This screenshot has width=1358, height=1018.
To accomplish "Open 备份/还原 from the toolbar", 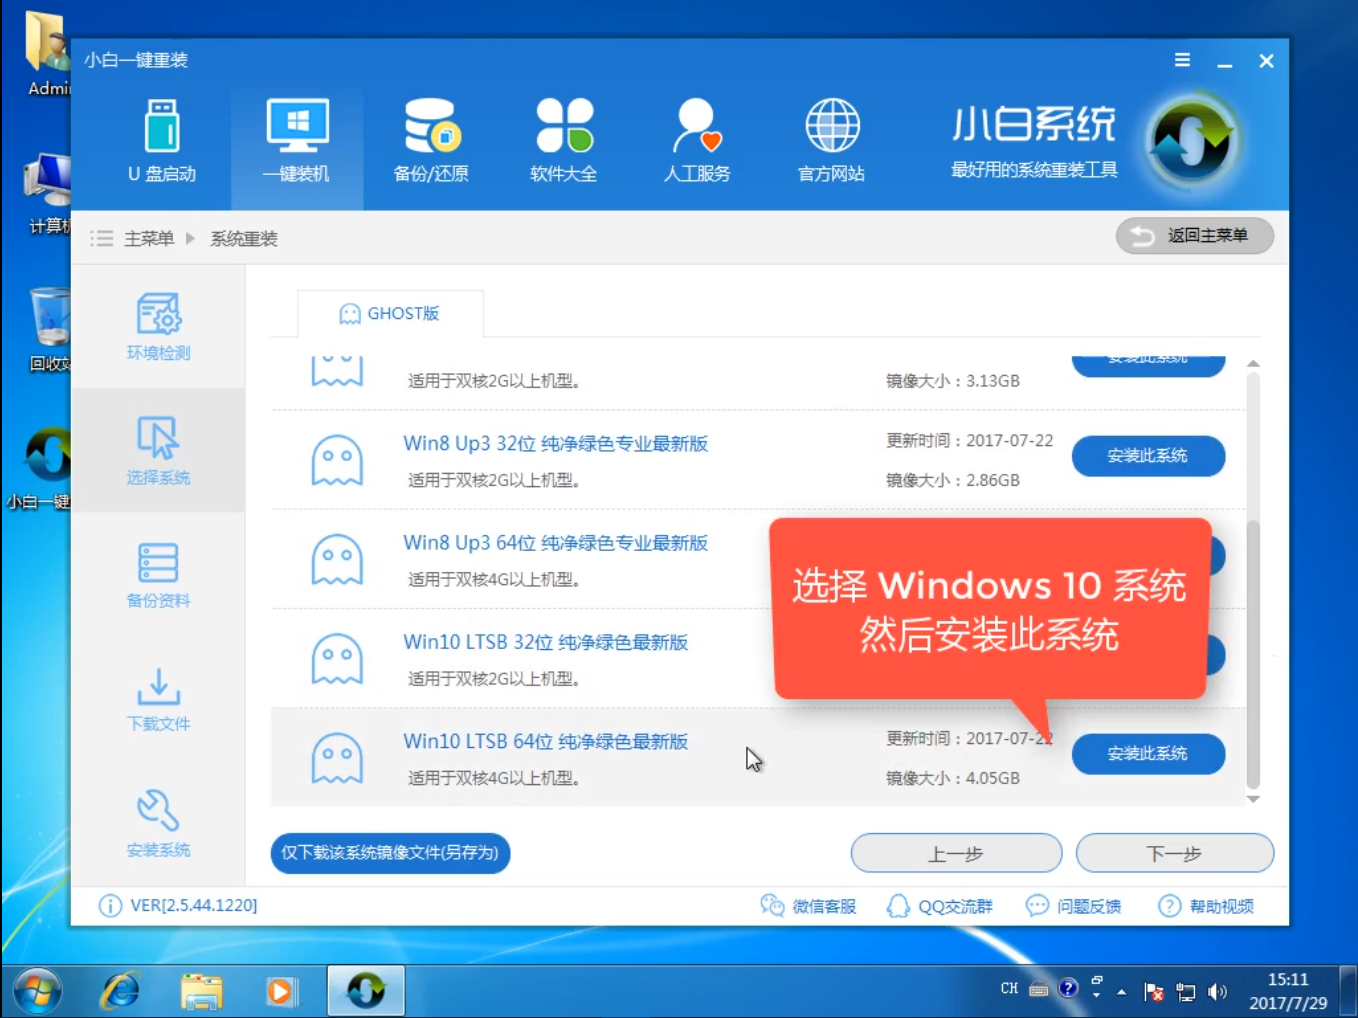I will [431, 141].
